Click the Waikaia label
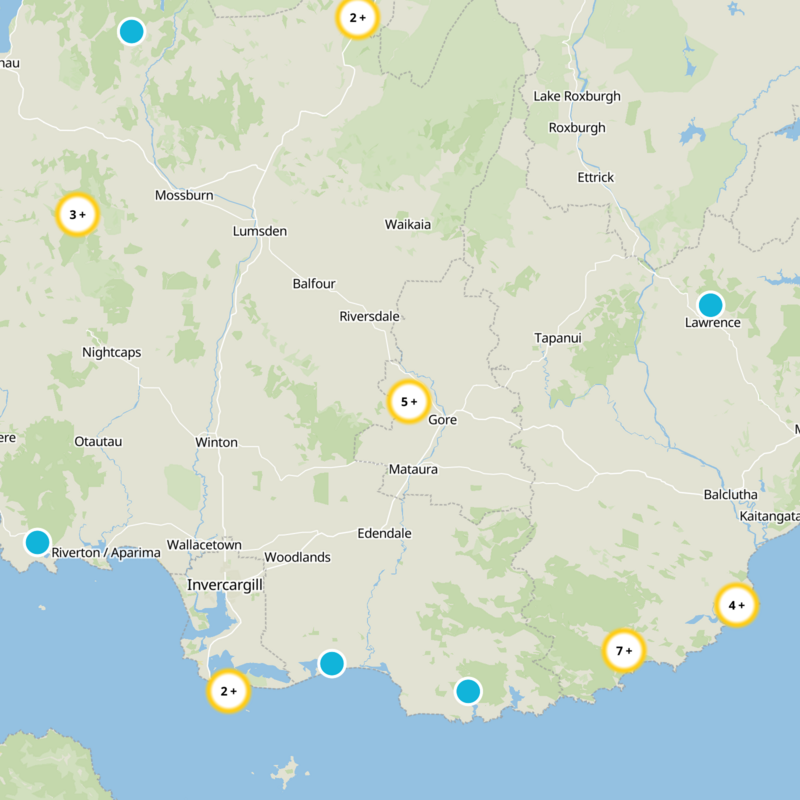Viewport: 800px width, 800px height. point(408,224)
